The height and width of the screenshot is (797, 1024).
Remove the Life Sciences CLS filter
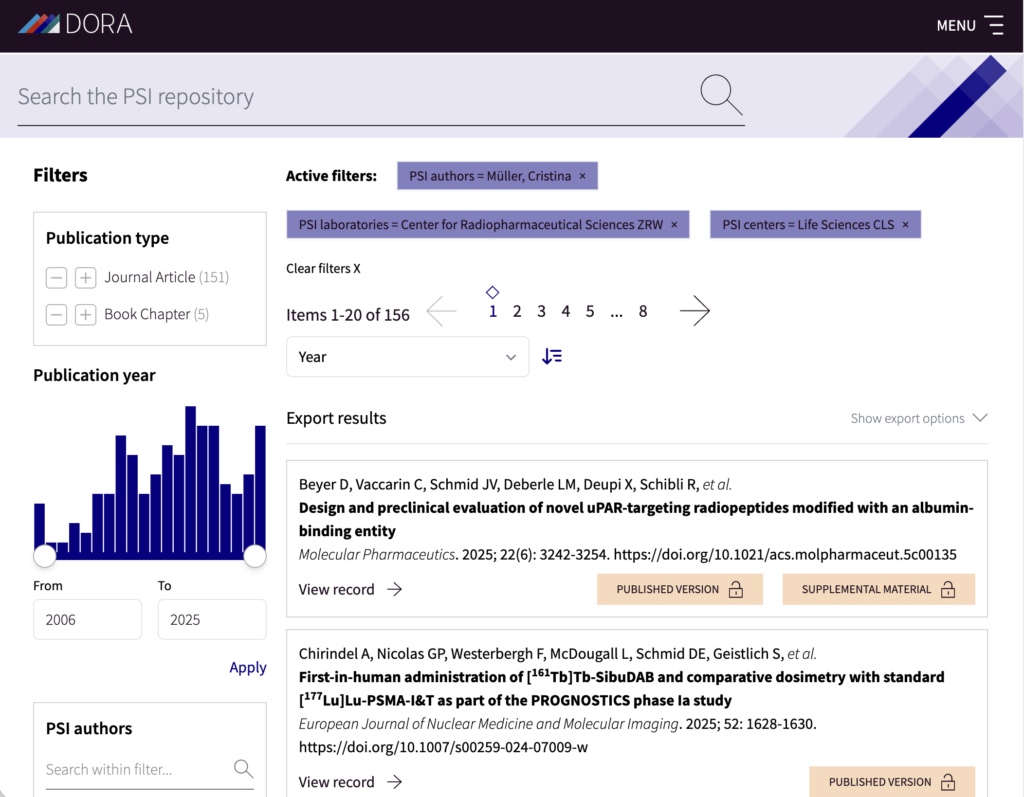click(x=905, y=225)
